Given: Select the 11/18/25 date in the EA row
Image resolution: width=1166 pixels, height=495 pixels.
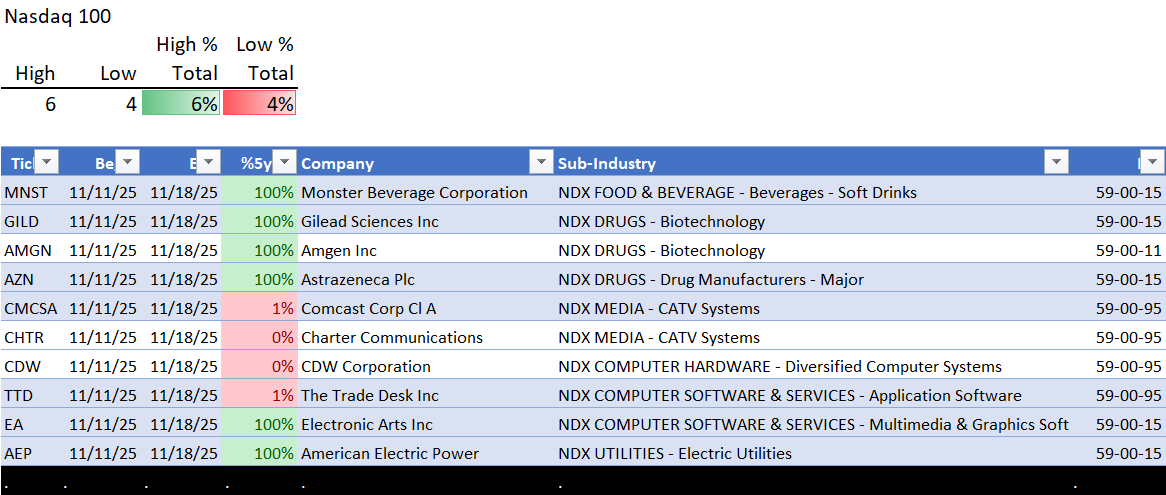Looking at the screenshot, I should (x=183, y=424).
